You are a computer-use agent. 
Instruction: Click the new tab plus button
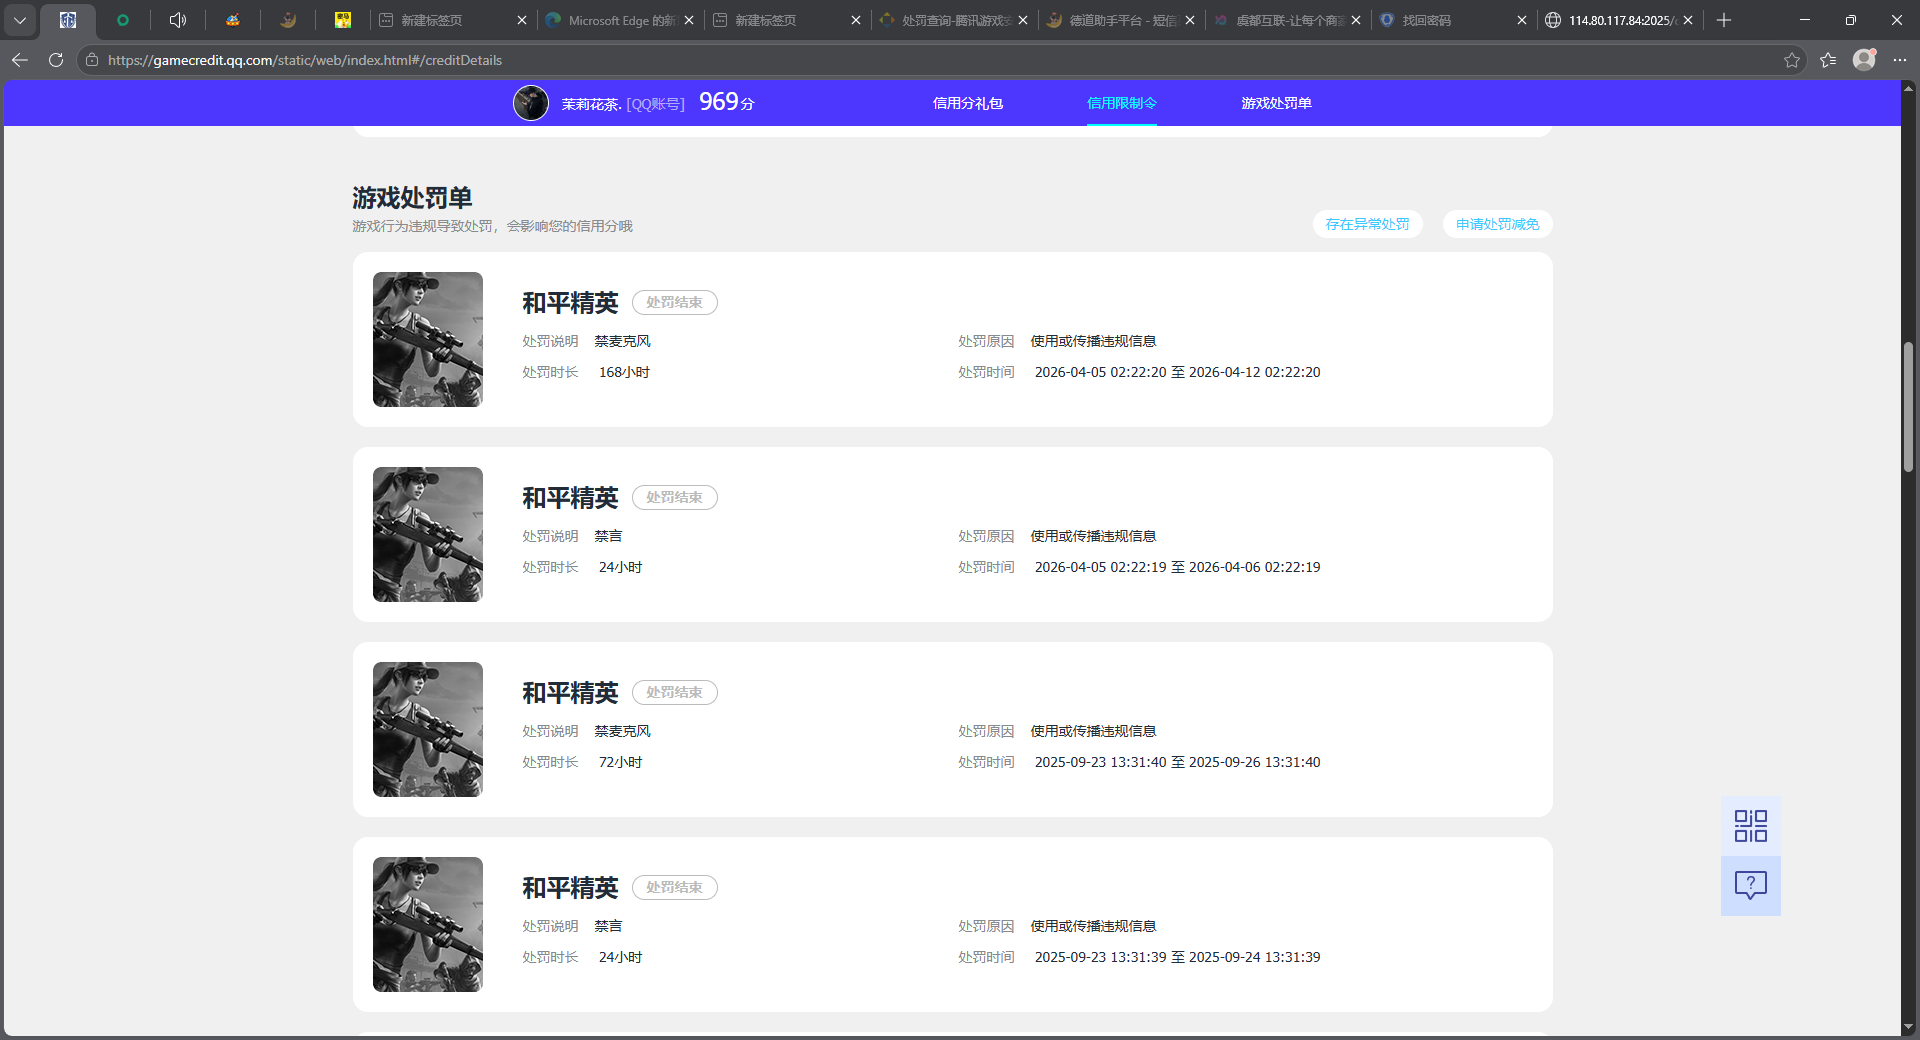point(1724,20)
